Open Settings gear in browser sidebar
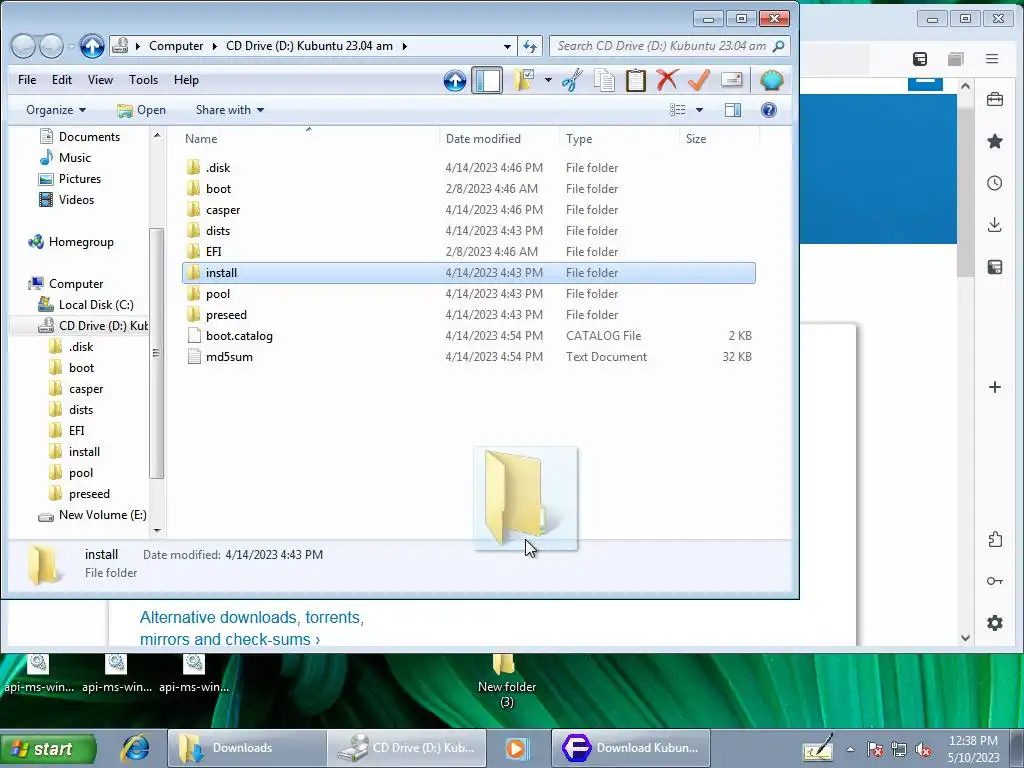 995,623
